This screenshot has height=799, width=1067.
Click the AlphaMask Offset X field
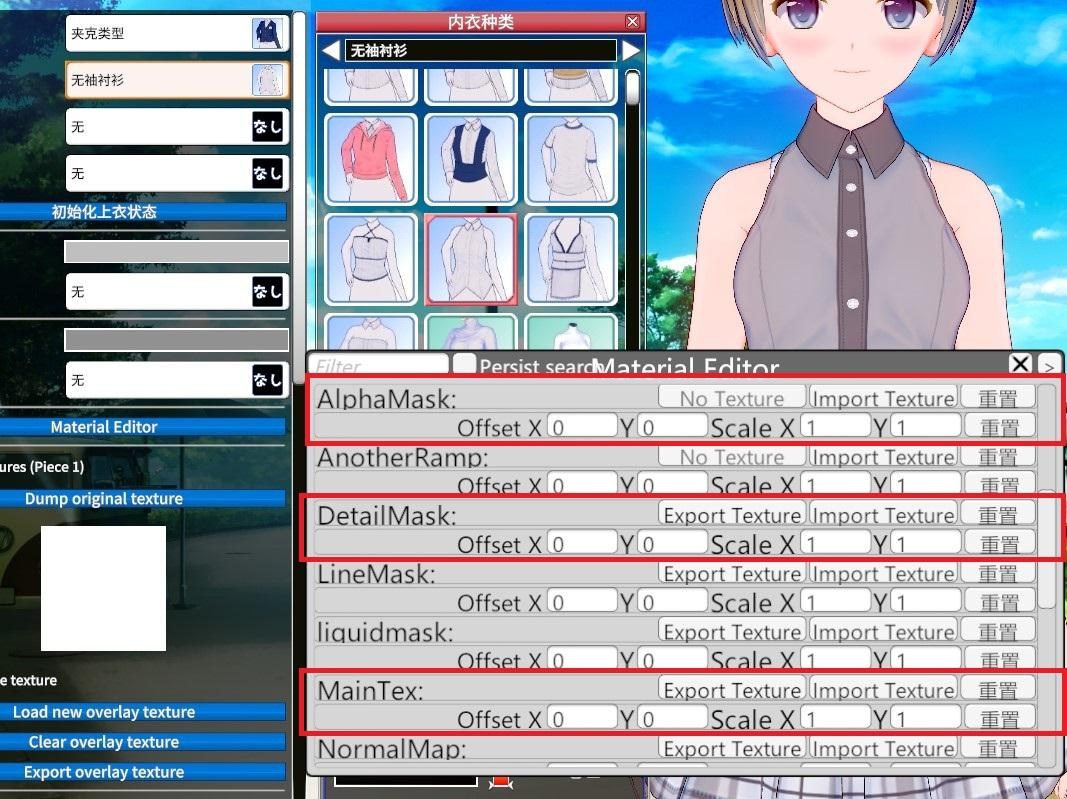point(582,427)
